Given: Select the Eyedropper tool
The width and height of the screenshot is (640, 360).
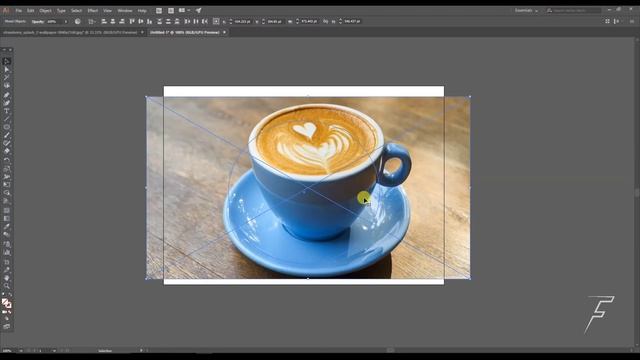Looking at the screenshot, I should [x=7, y=227].
